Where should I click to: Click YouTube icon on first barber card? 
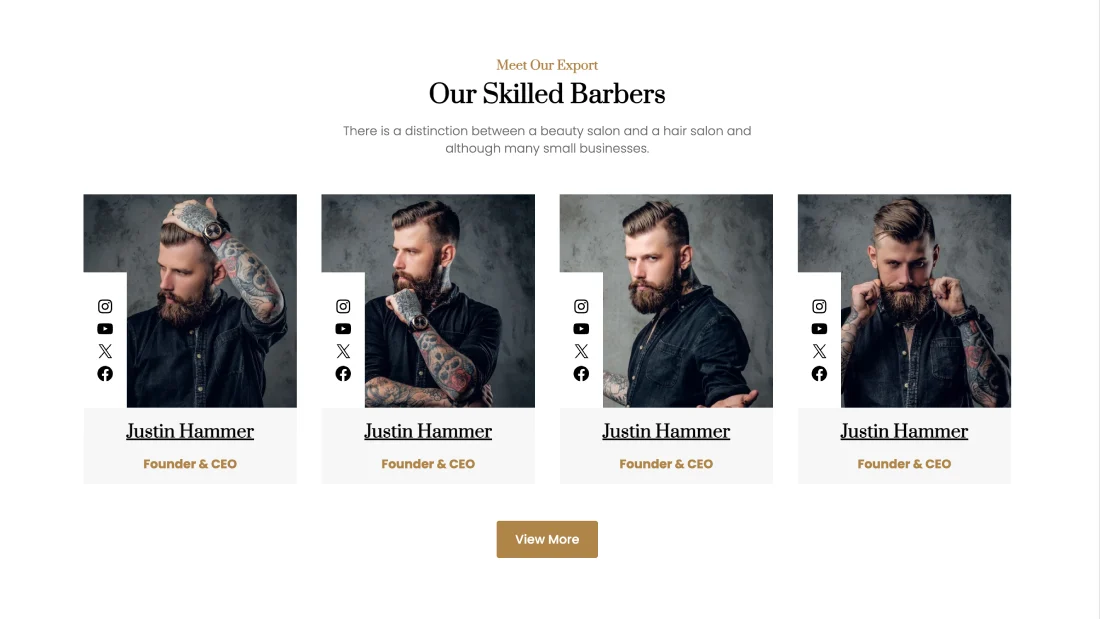pos(105,328)
